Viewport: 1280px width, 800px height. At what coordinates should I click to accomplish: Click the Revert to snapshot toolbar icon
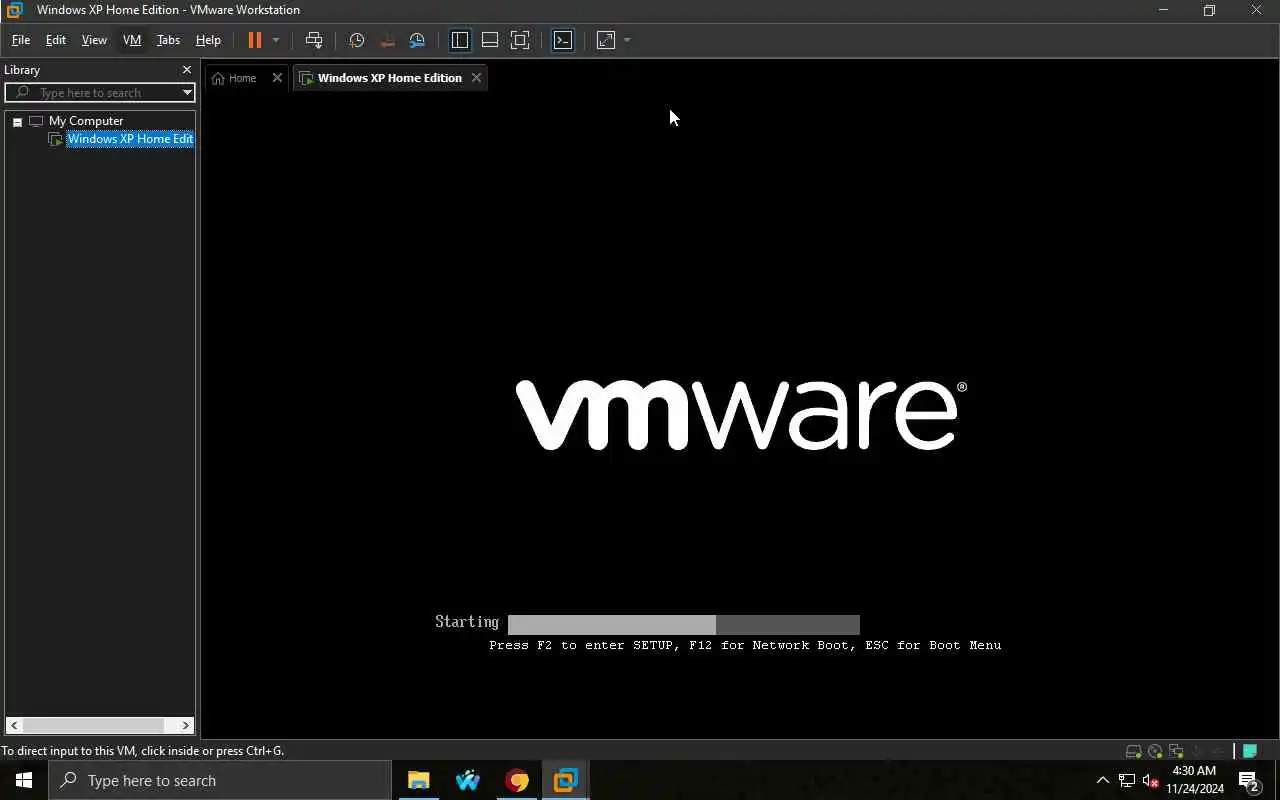(387, 40)
